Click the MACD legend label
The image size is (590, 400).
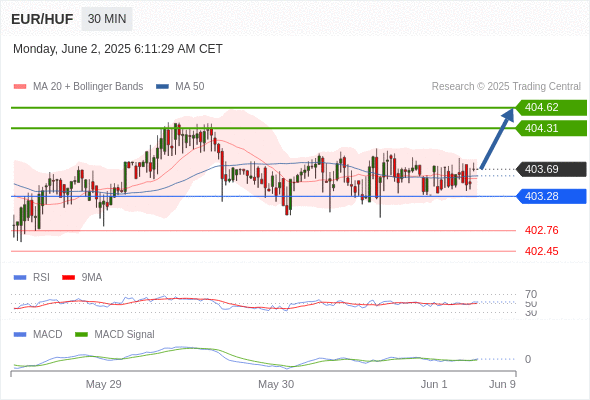click(x=48, y=334)
